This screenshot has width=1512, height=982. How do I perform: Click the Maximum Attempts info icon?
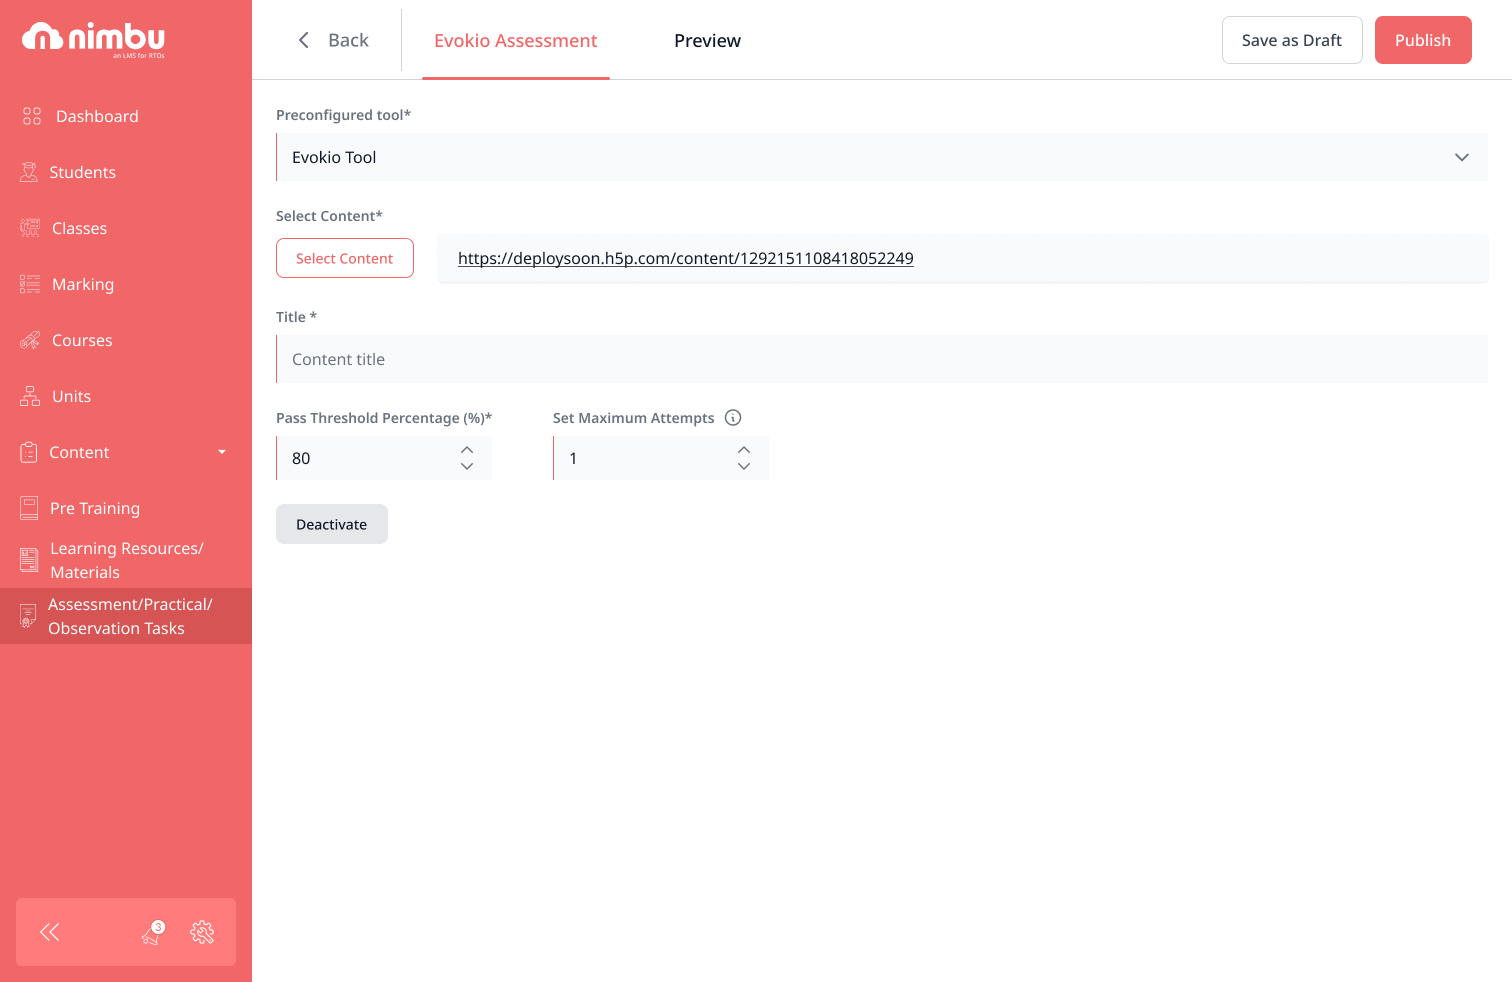(733, 417)
